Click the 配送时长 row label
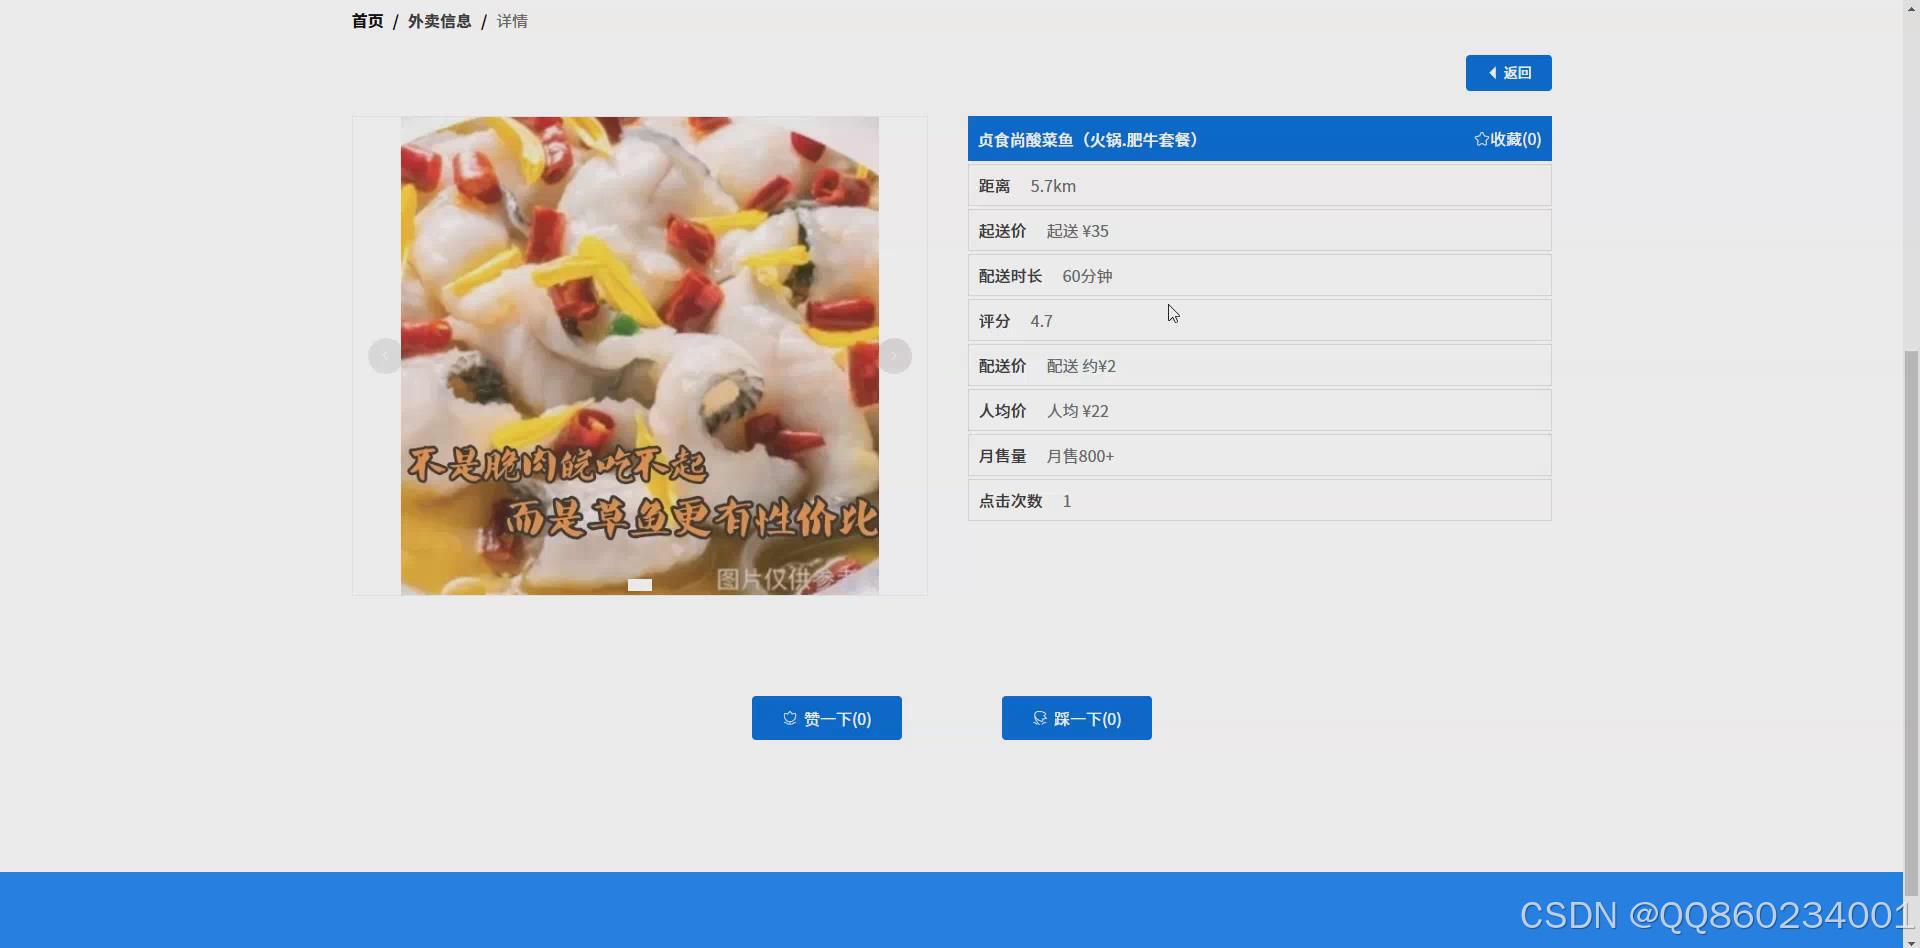This screenshot has height=948, width=1920. tap(1010, 276)
